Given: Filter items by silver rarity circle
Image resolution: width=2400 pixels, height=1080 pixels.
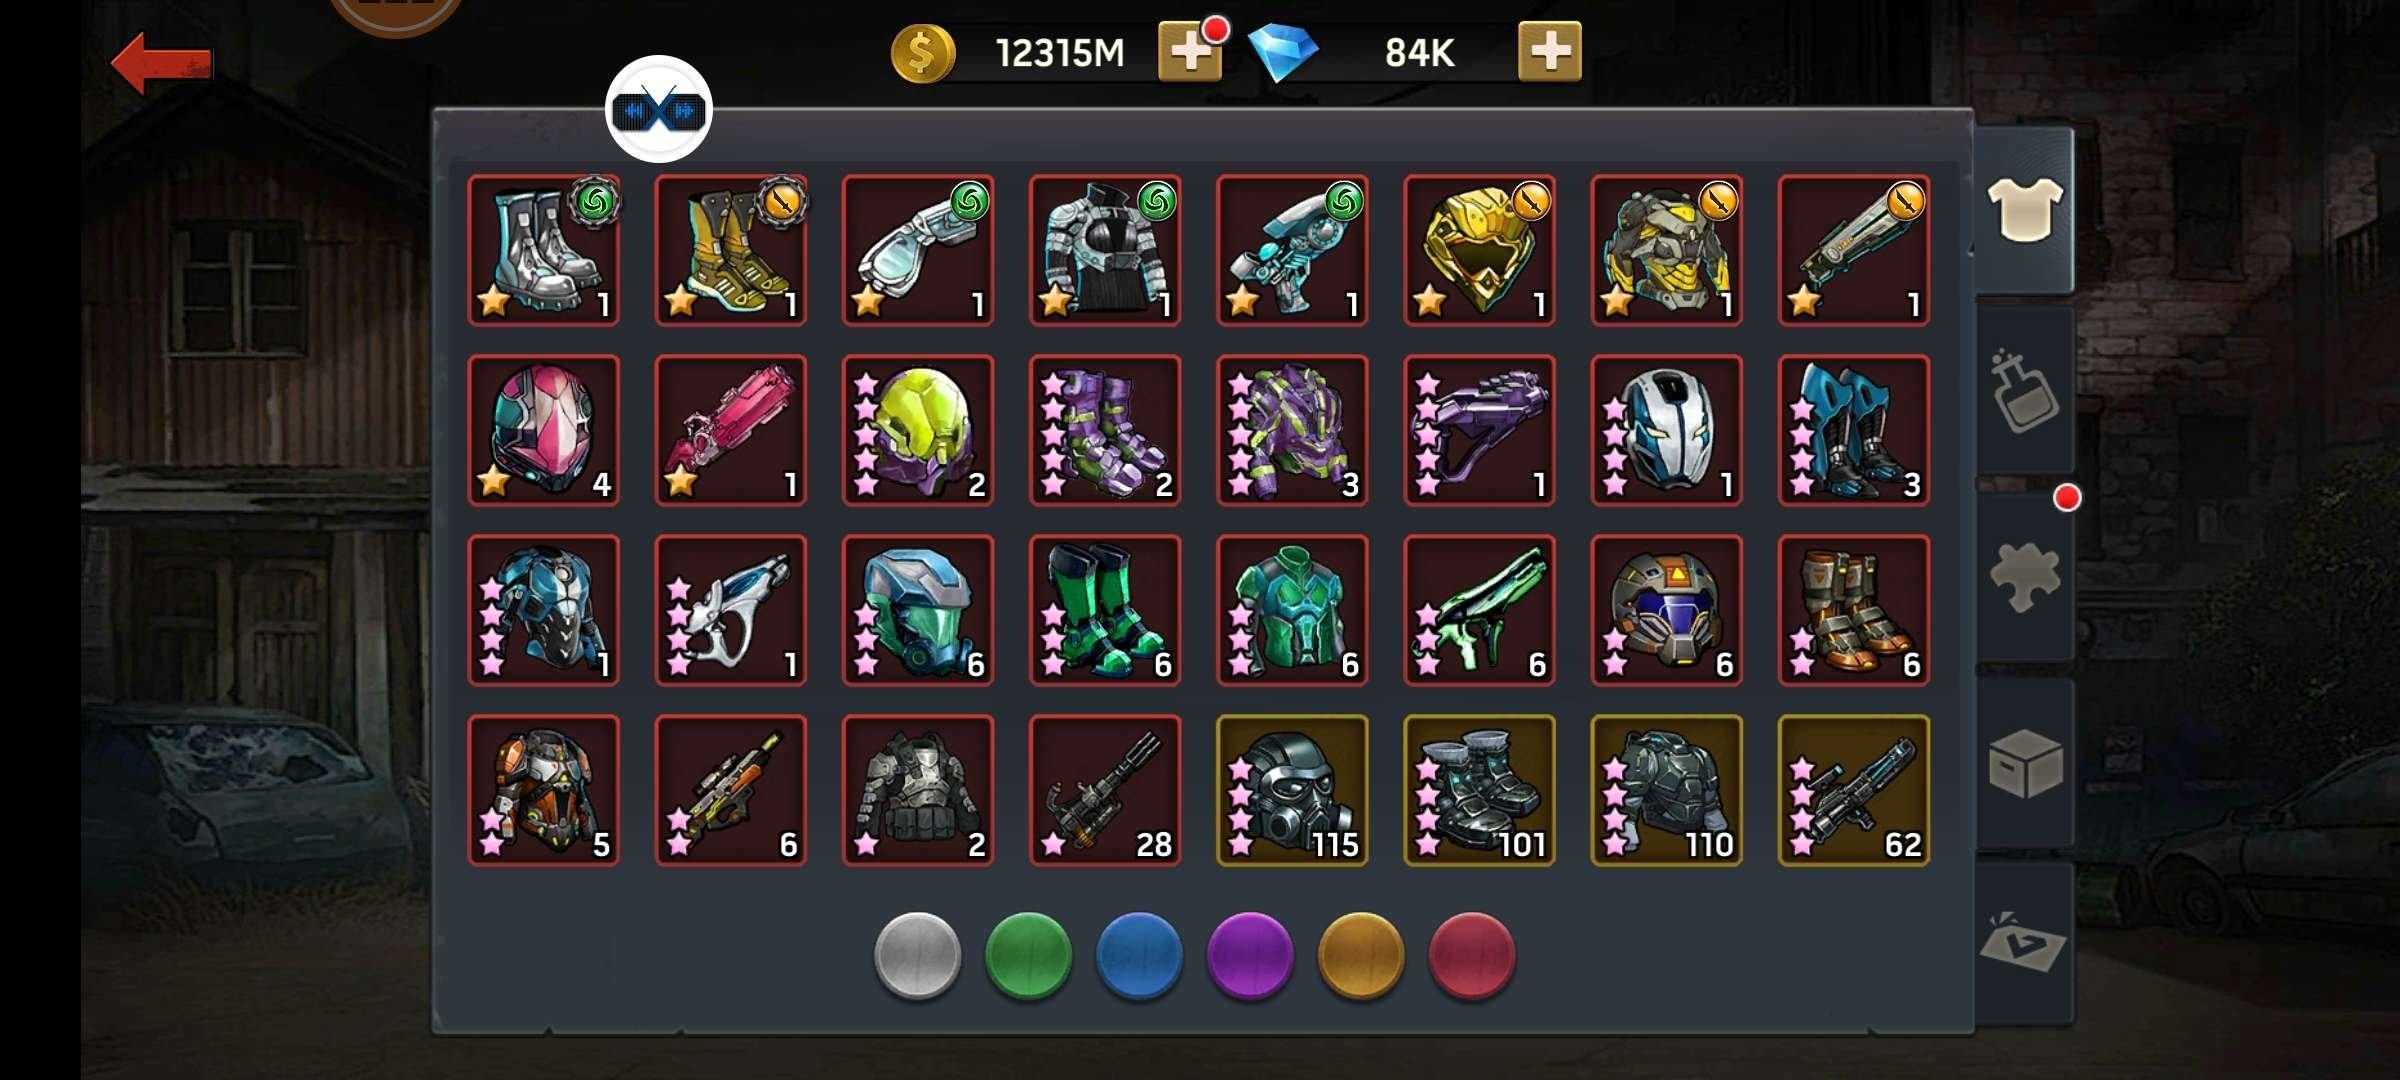Looking at the screenshot, I should coord(917,955).
